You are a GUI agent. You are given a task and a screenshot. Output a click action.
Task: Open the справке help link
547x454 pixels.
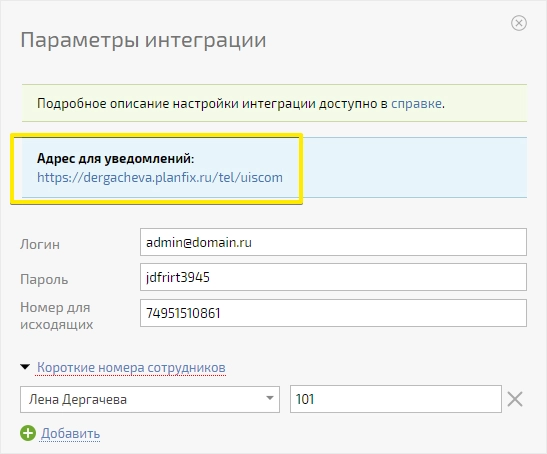click(416, 104)
